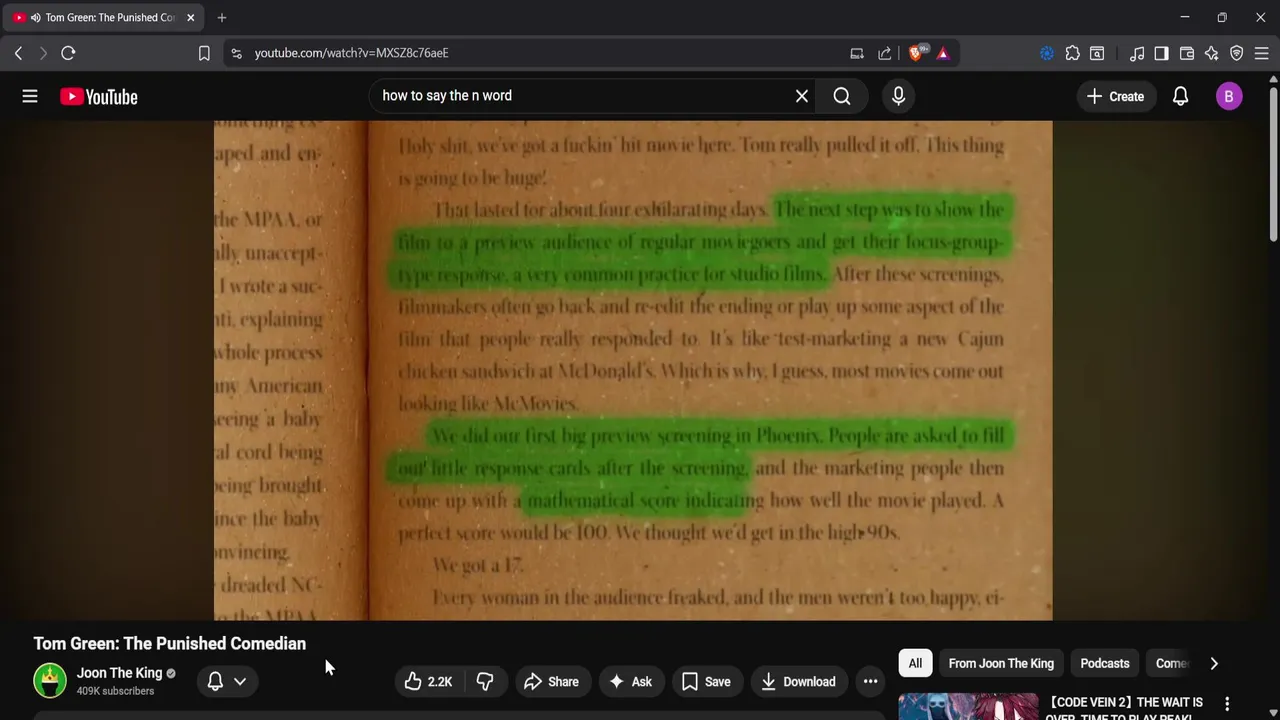Open the Ask AI button
1280x720 pixels.
pos(630,682)
